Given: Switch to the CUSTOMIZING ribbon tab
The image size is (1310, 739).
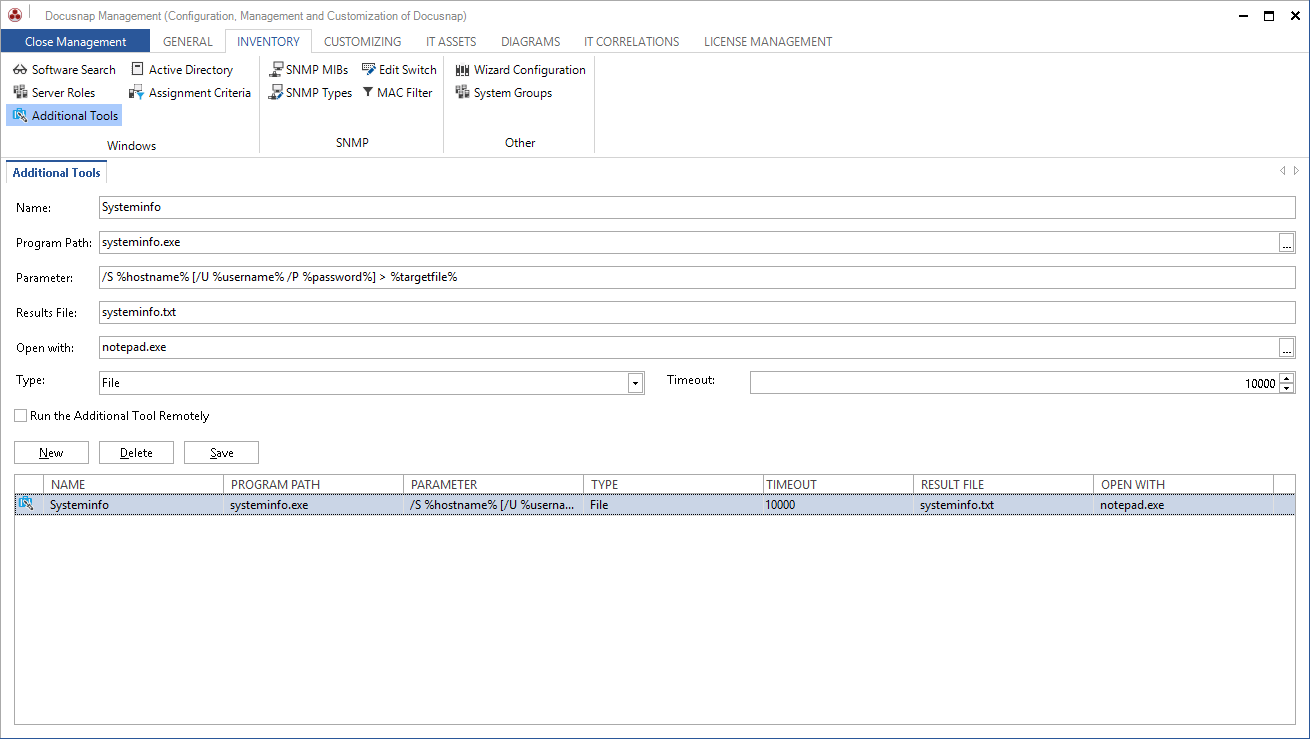Looking at the screenshot, I should pos(362,42).
